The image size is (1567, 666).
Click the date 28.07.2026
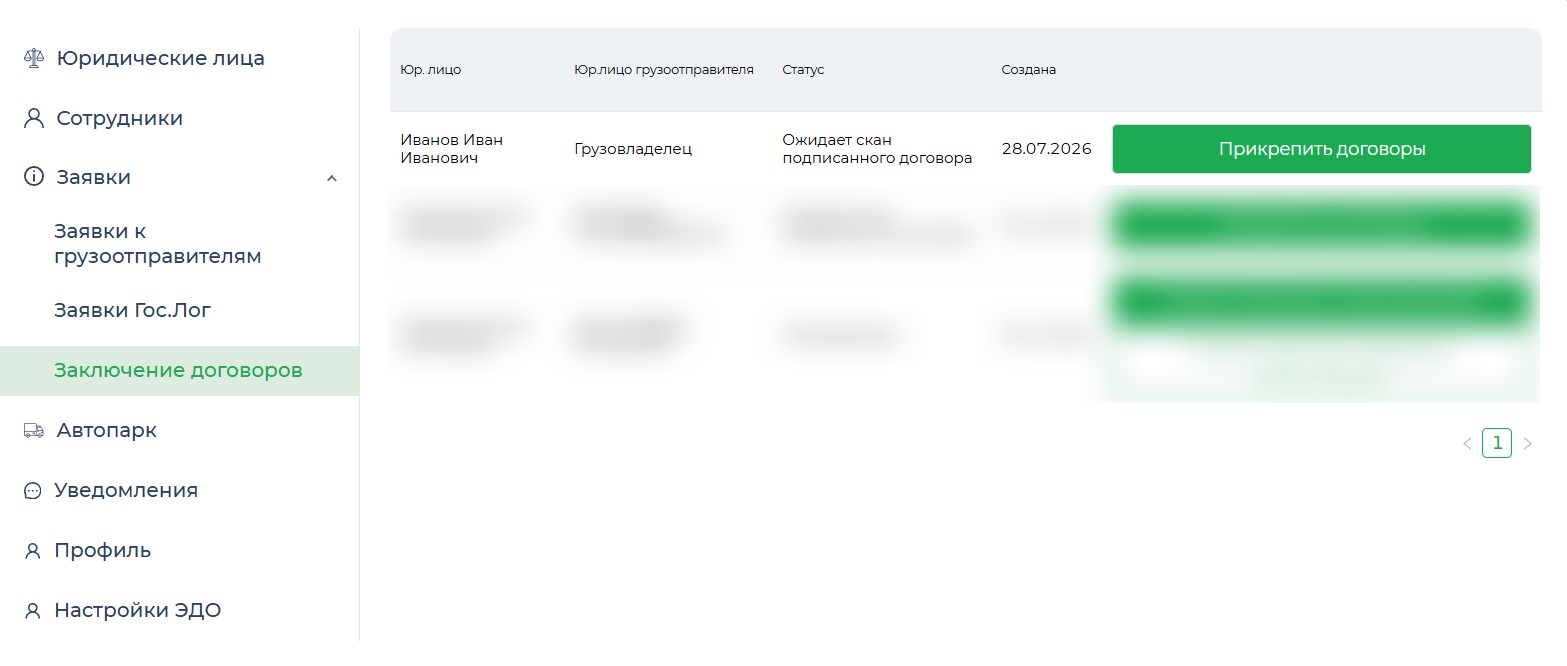(x=1046, y=149)
